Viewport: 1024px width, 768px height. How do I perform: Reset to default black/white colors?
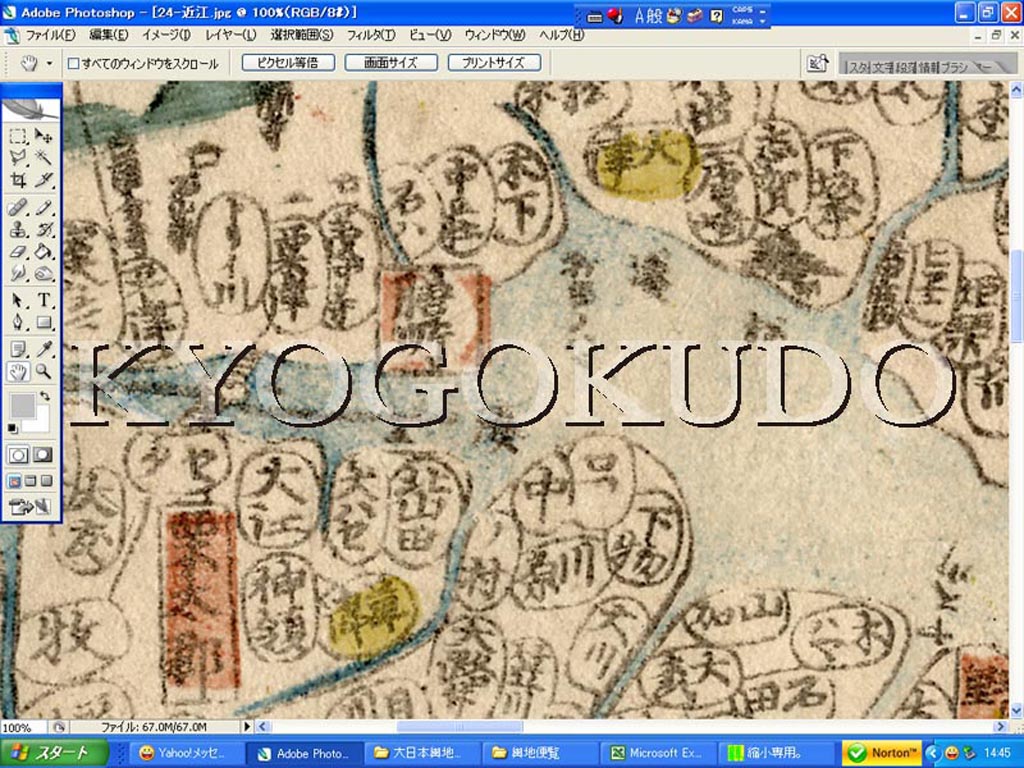point(12,428)
